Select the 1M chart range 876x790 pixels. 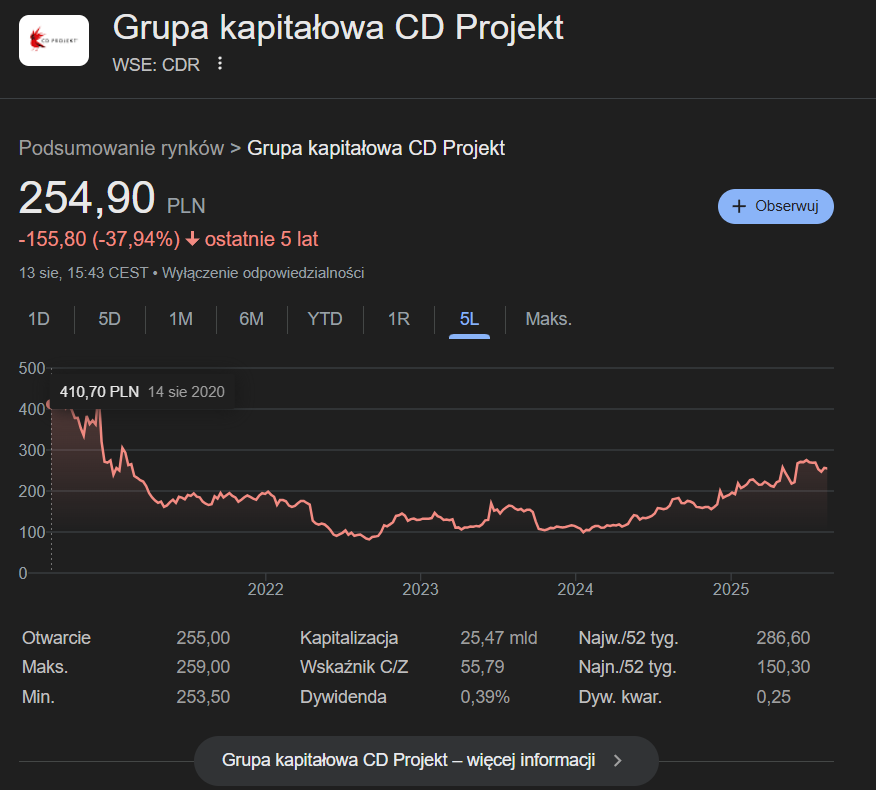click(x=180, y=319)
